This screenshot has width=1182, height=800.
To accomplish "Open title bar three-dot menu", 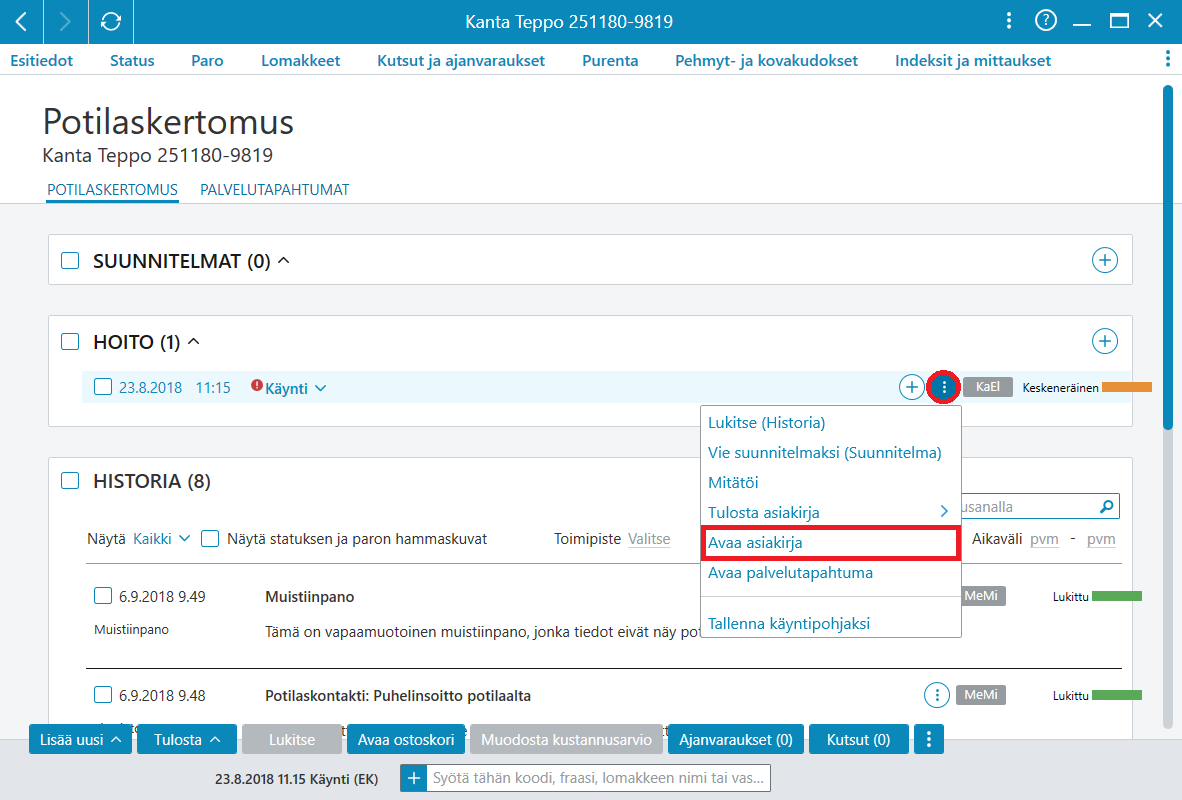I will 1009,21.
